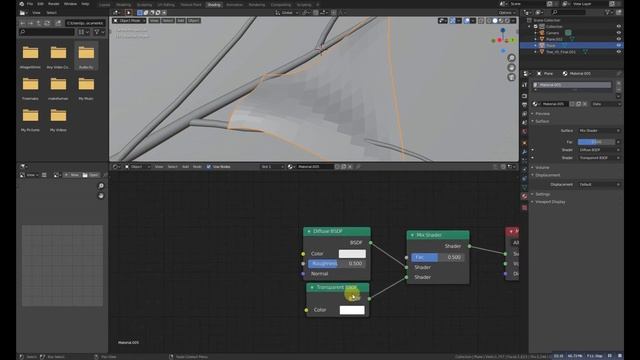Open the Window menu
This screenshot has height=360, width=640.
[70, 4]
